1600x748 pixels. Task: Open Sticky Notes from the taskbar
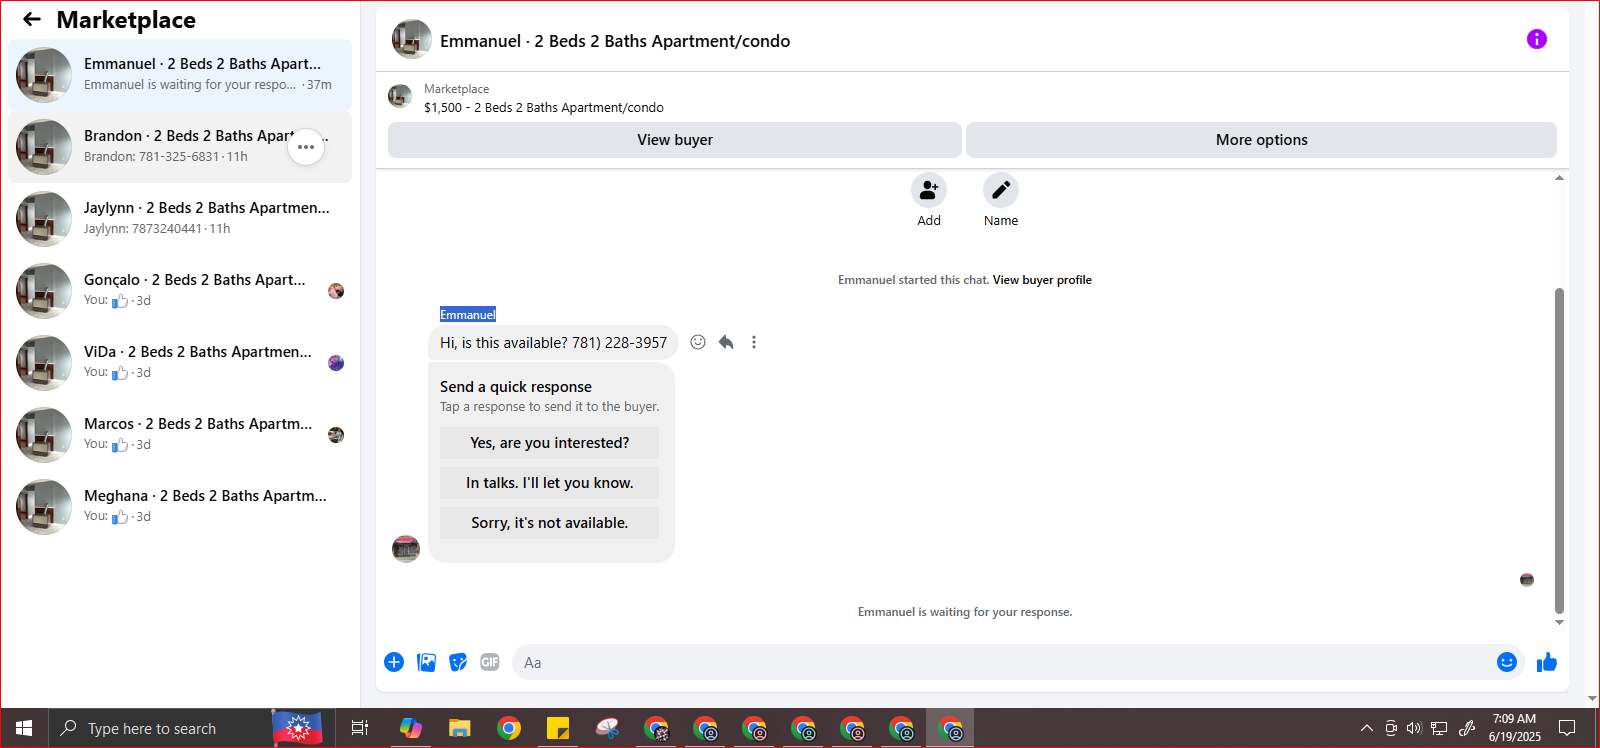(558, 728)
